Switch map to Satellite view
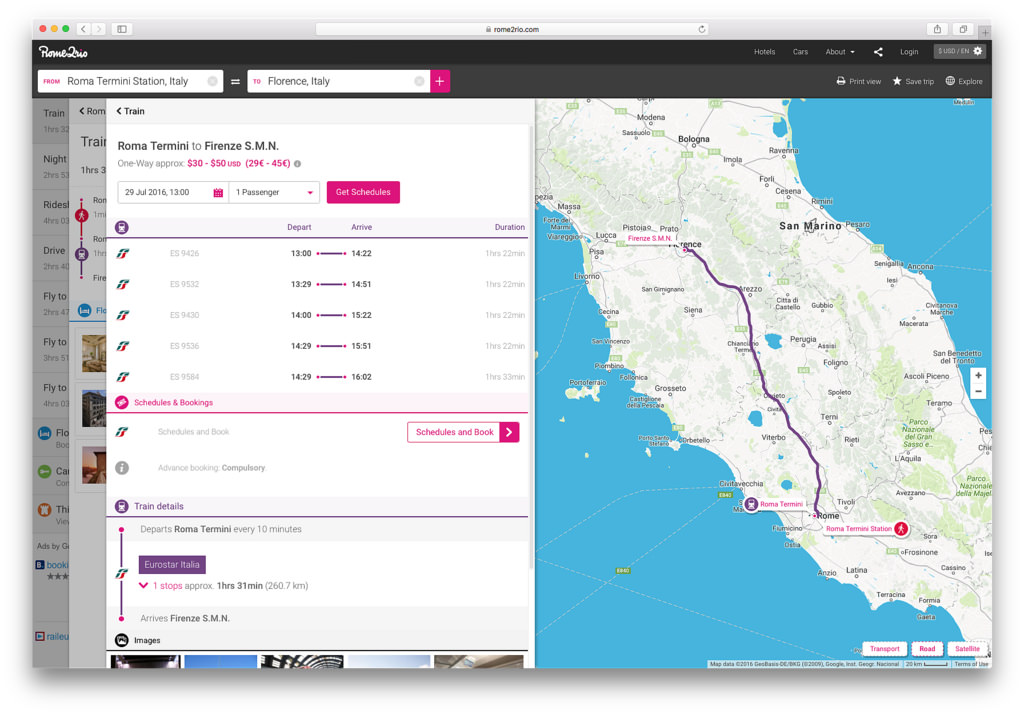 point(967,649)
